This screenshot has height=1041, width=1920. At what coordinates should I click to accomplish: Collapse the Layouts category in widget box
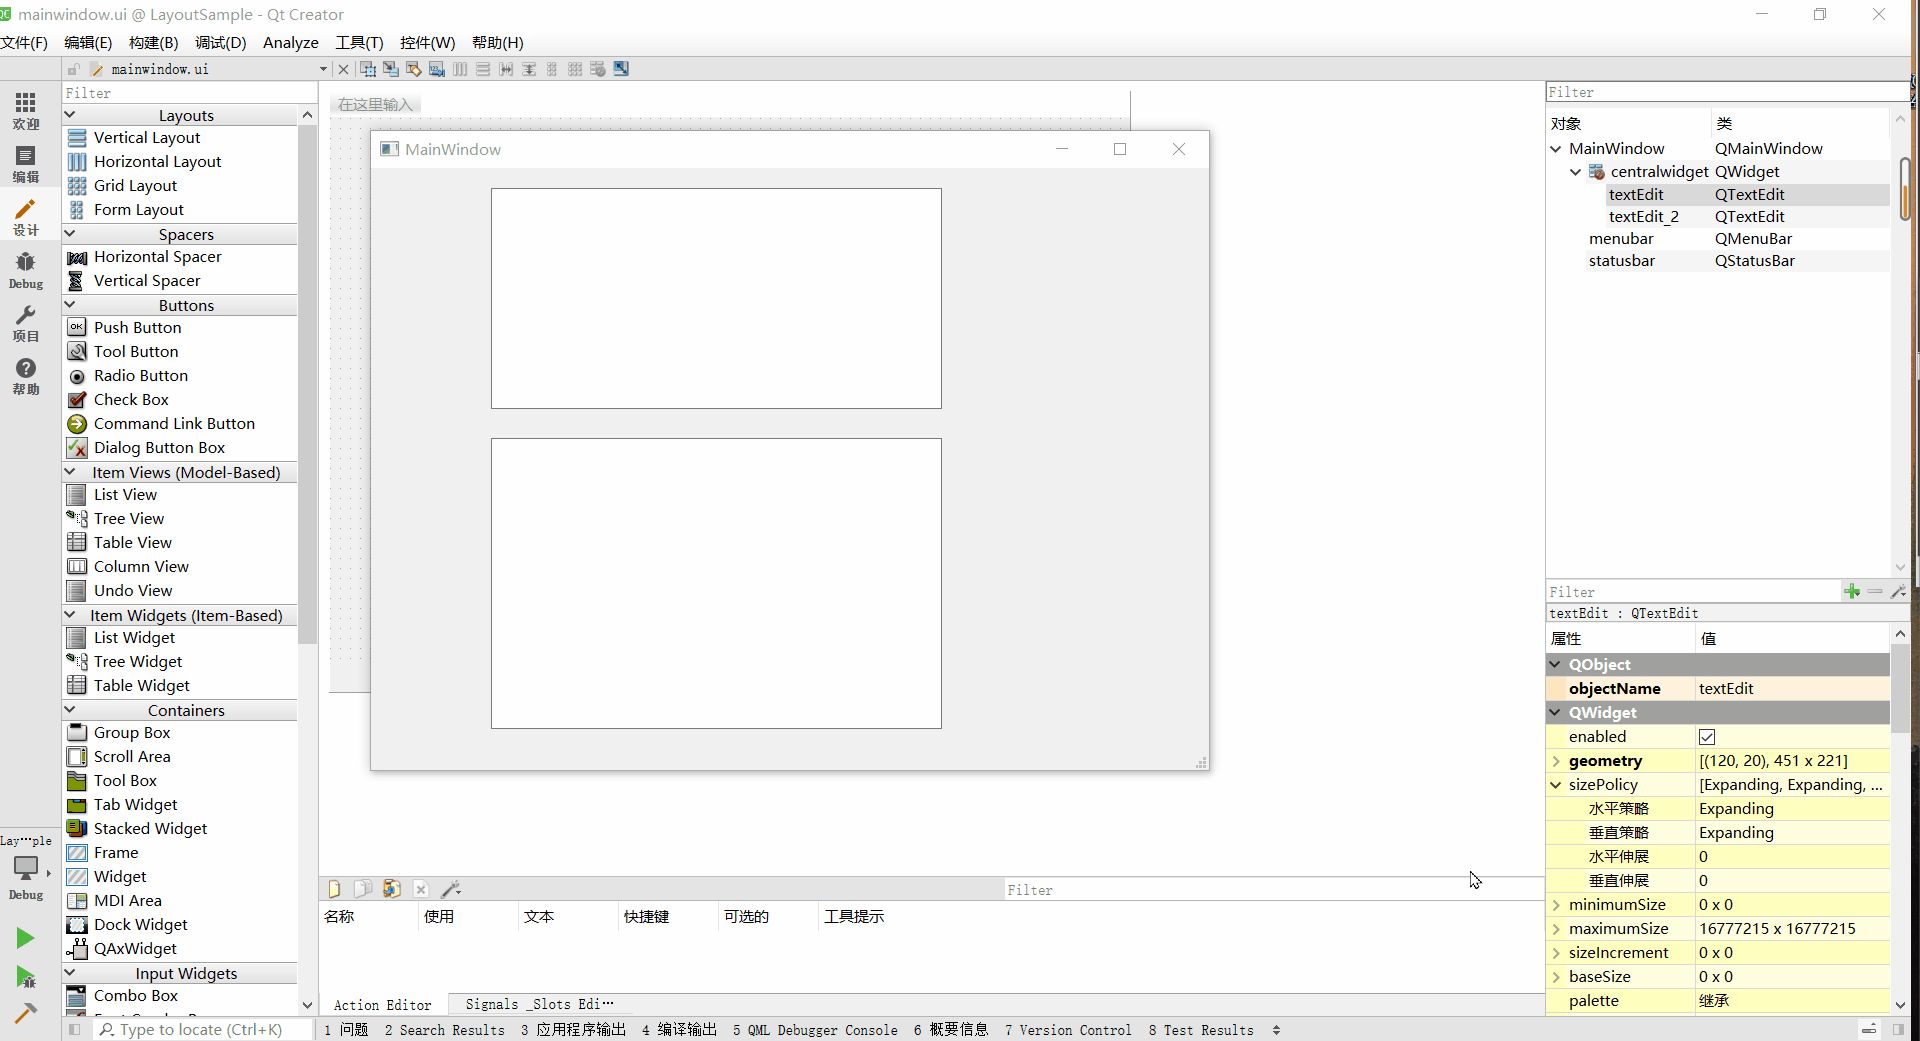pyautogui.click(x=70, y=115)
